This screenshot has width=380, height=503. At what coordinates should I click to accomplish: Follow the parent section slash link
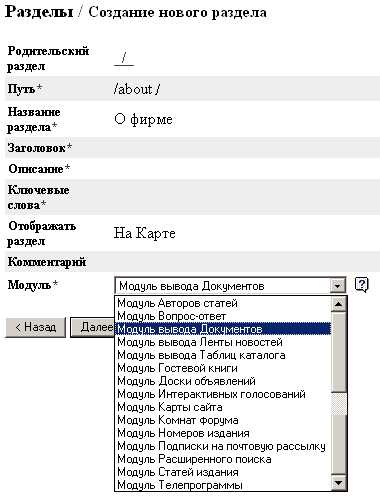pyautogui.click(x=124, y=58)
